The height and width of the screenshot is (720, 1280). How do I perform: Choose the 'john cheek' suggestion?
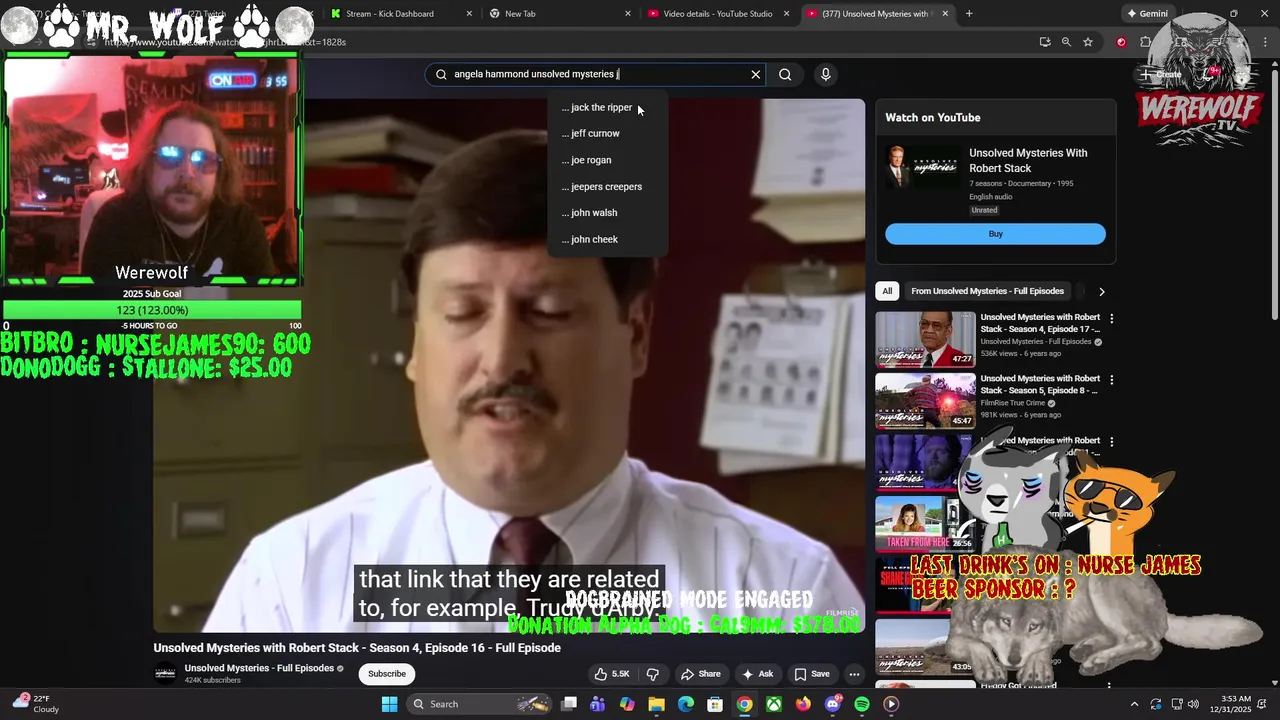(606, 239)
